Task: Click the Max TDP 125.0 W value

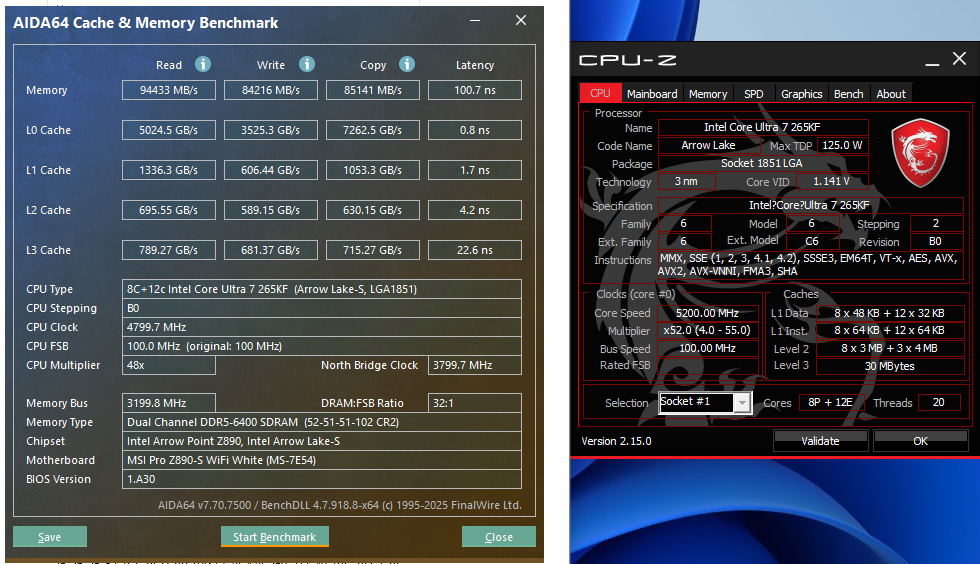Action: pos(842,145)
